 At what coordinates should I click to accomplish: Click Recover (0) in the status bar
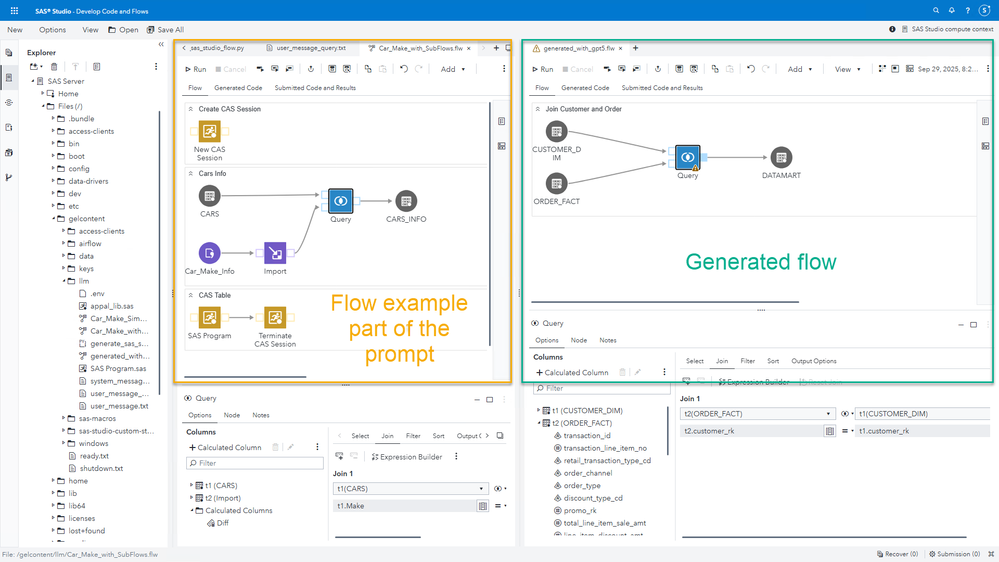coord(897,554)
